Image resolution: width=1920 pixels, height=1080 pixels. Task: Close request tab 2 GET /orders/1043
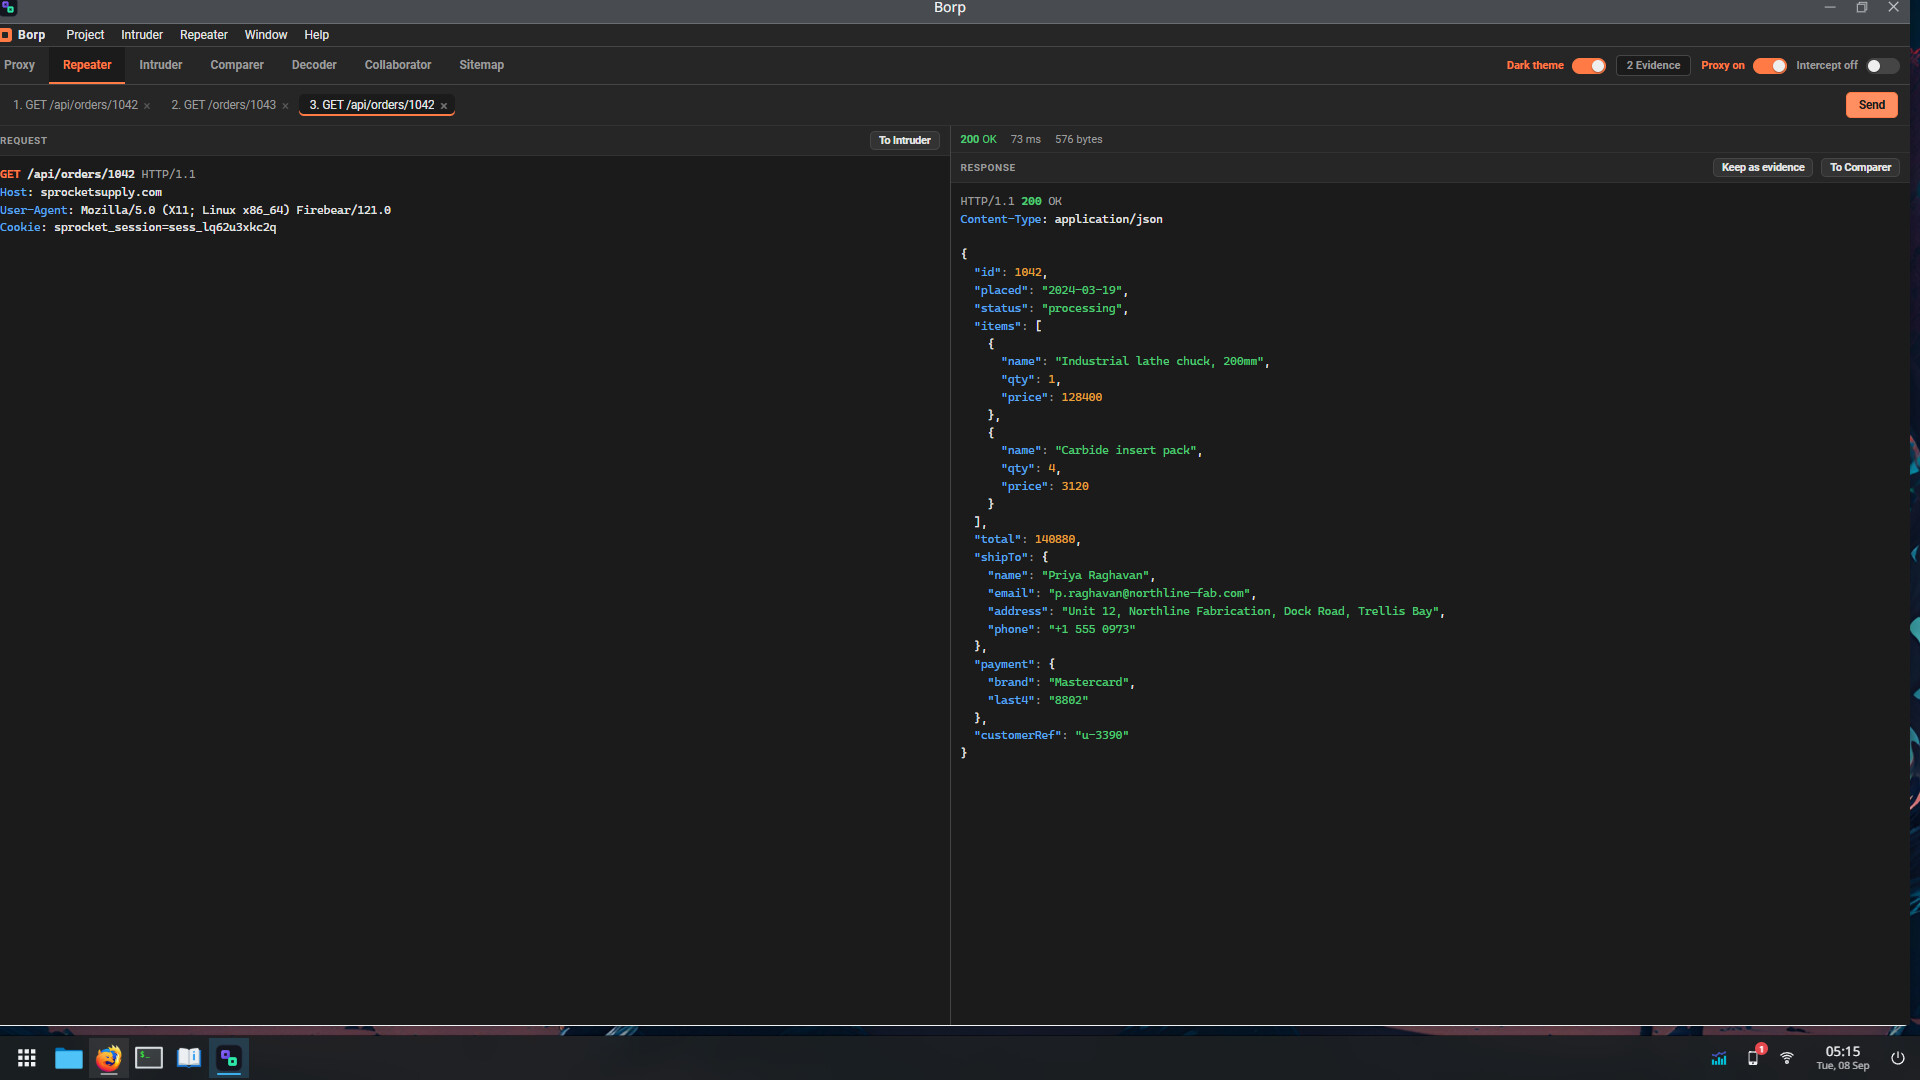click(x=285, y=106)
